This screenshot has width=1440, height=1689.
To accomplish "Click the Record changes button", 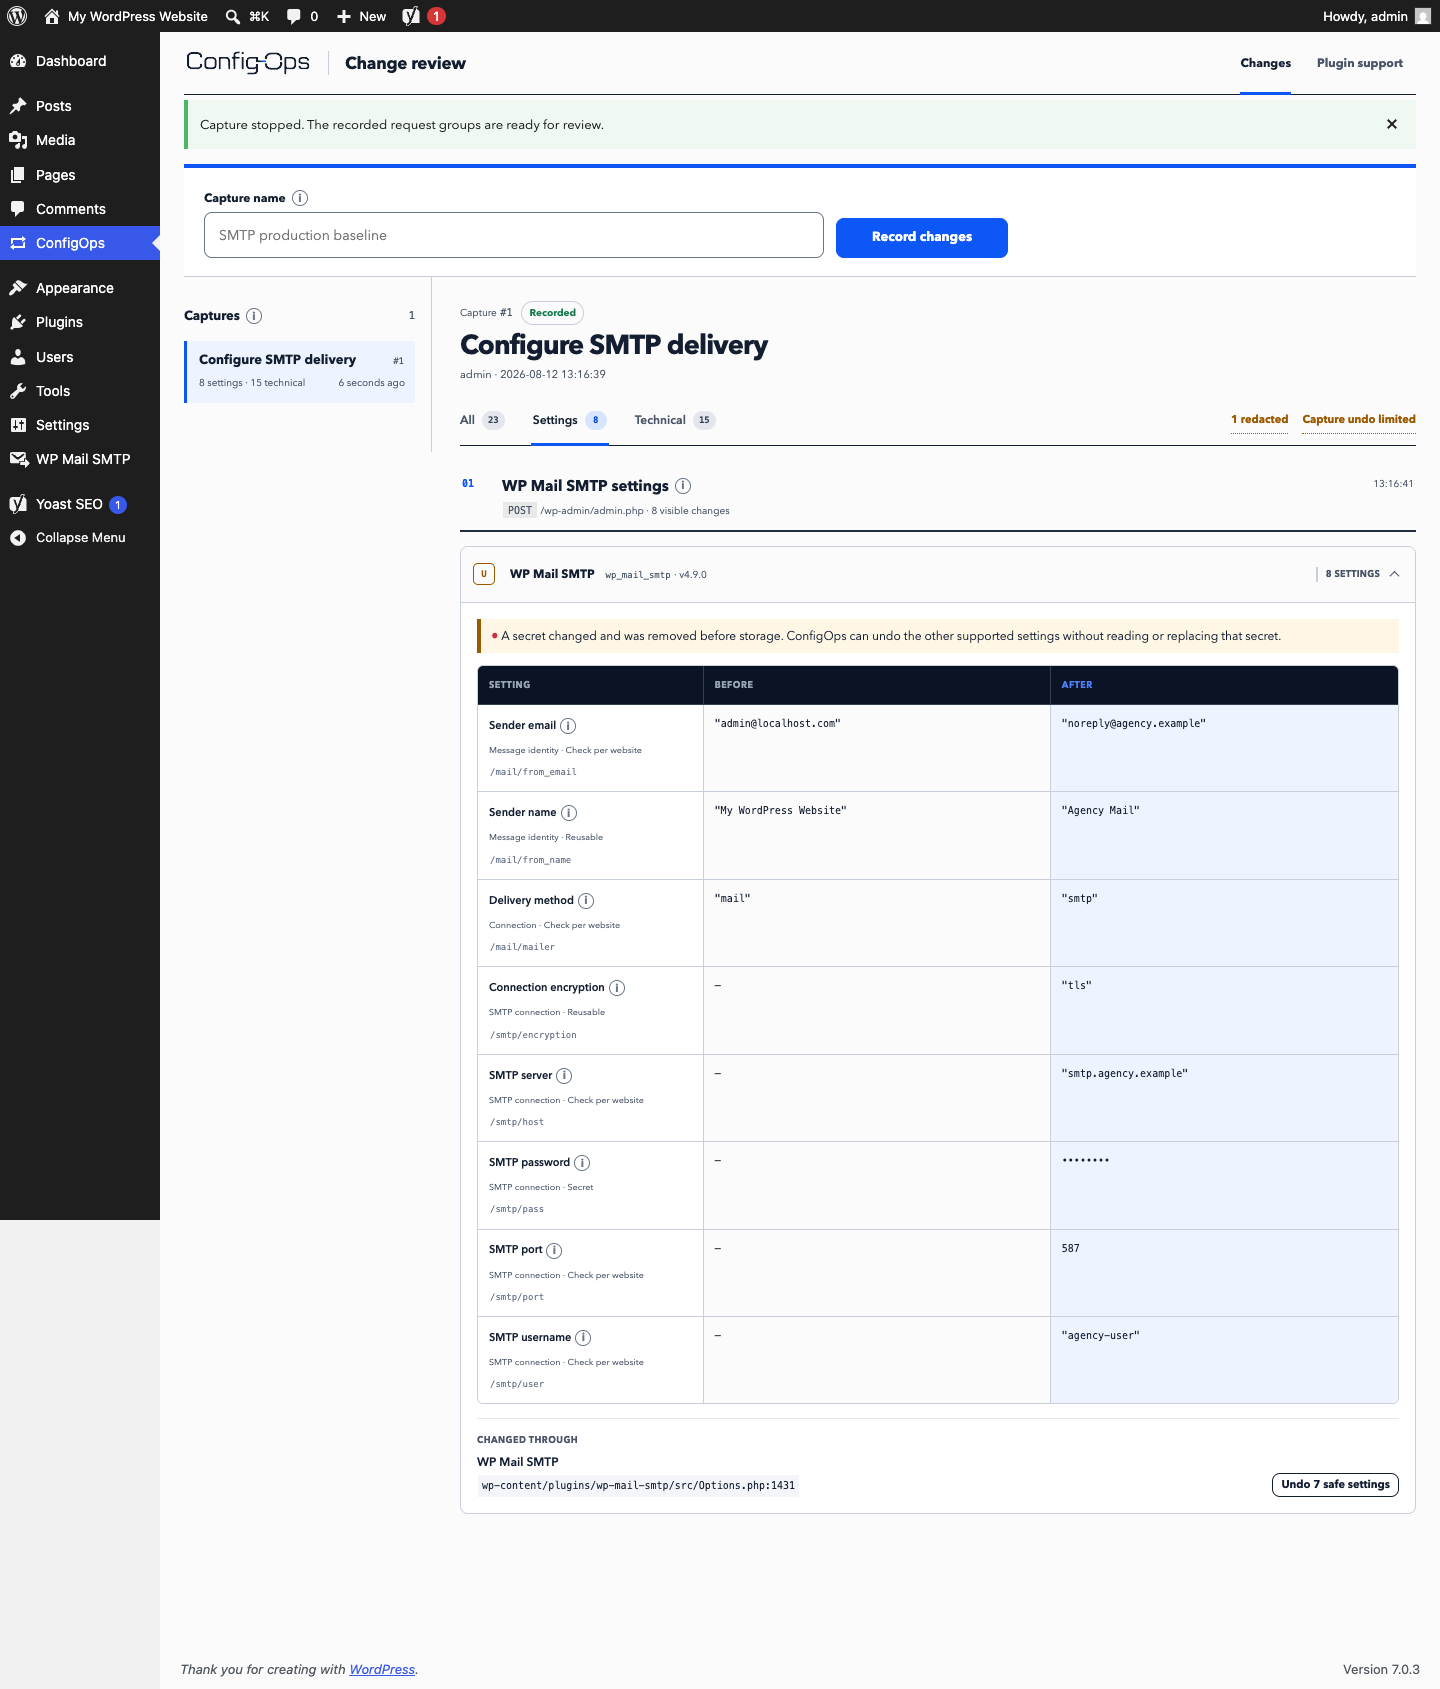I will (x=922, y=238).
